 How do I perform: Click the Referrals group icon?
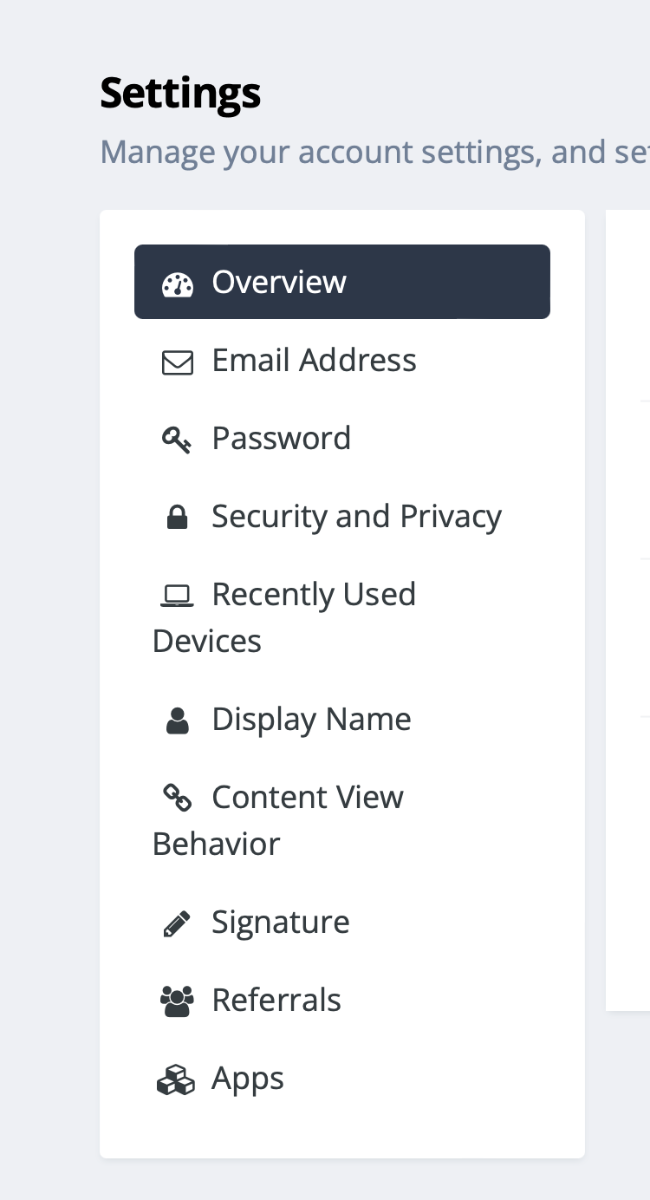click(x=177, y=1002)
